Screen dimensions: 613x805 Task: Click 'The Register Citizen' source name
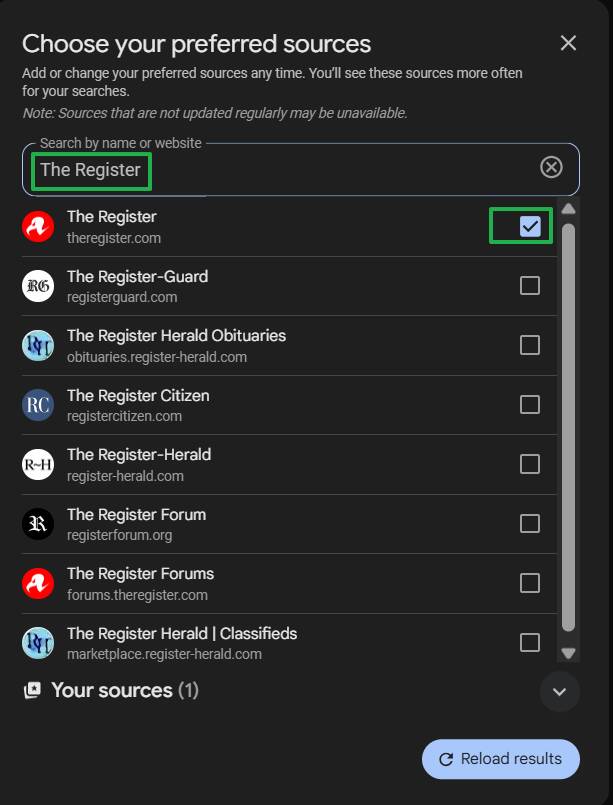coord(138,395)
